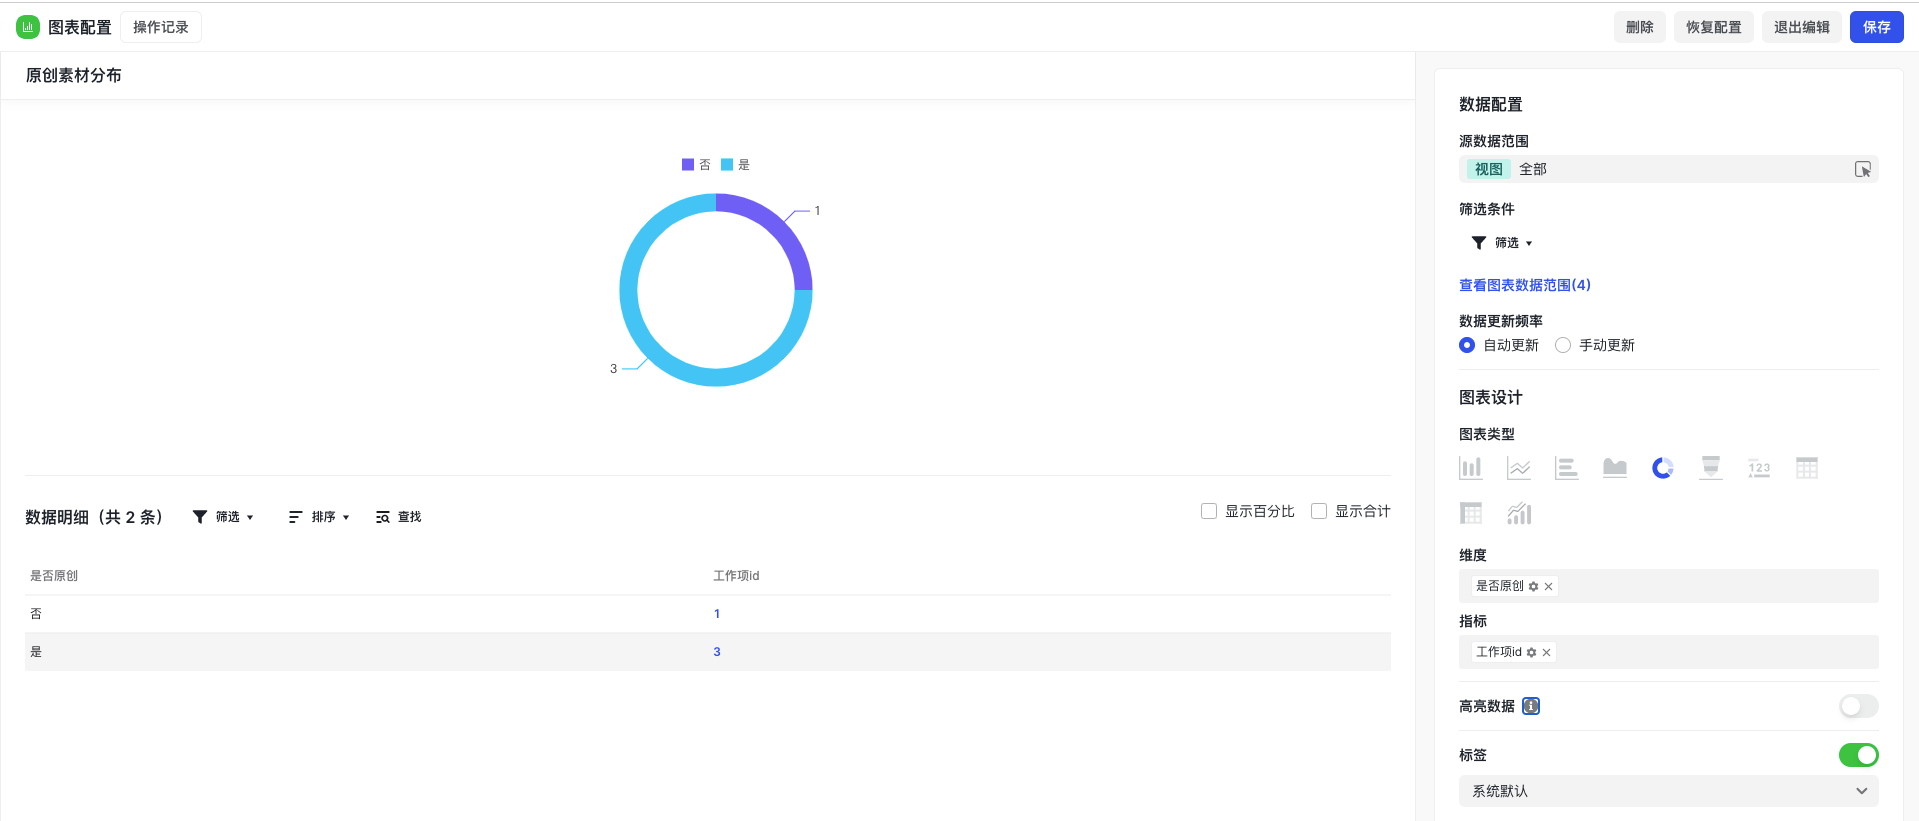Select the number indicator (123) chart type
The width and height of the screenshot is (1919, 821).
tap(1758, 468)
